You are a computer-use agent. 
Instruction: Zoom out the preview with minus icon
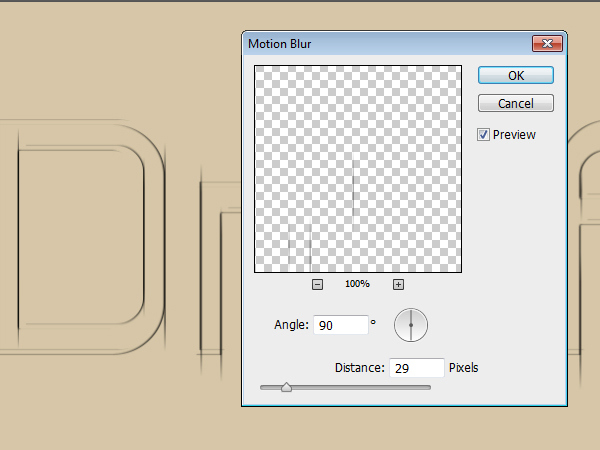[x=317, y=284]
